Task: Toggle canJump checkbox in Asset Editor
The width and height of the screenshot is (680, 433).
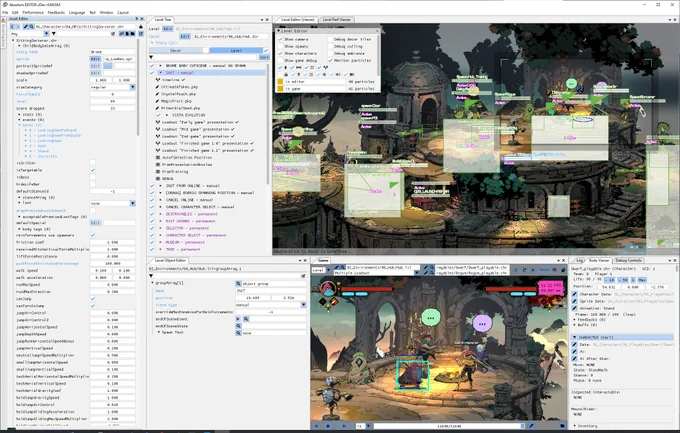Action: [x=92, y=299]
